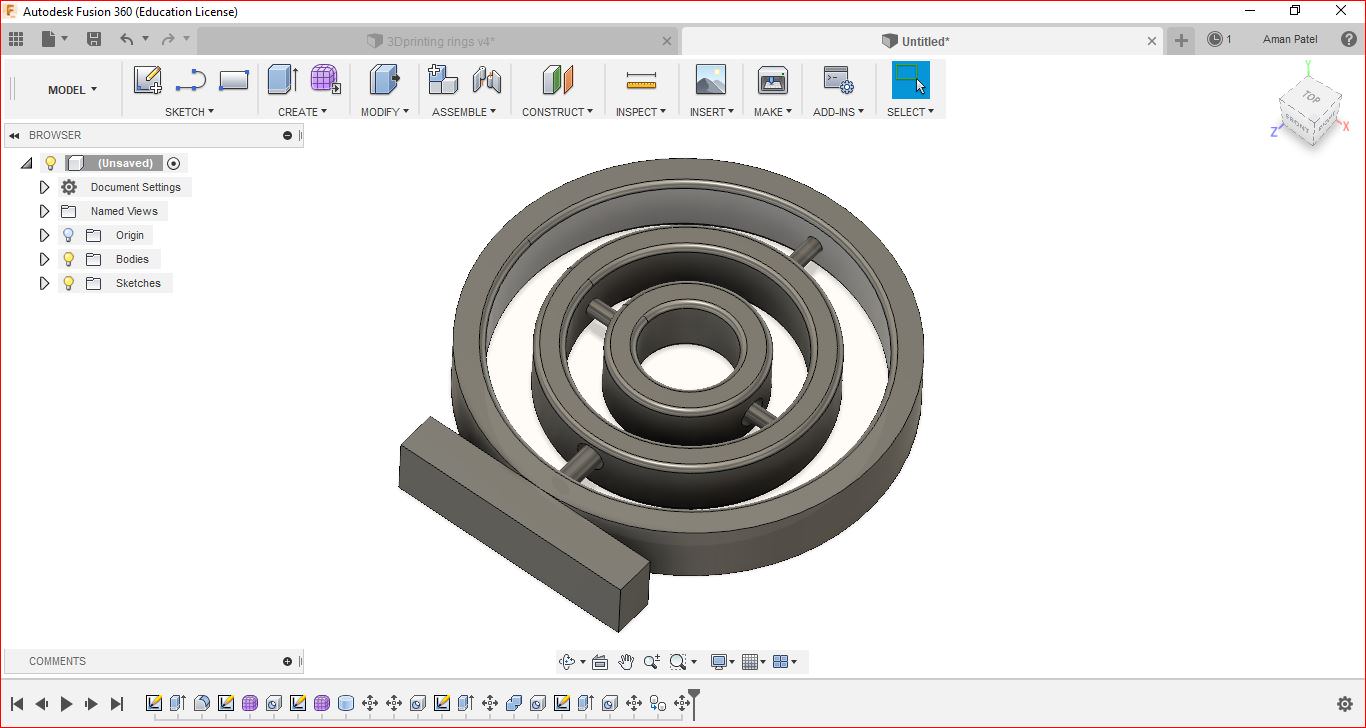This screenshot has width=1366, height=728.
Task: Click the Orbit navigation icon
Action: click(x=567, y=662)
